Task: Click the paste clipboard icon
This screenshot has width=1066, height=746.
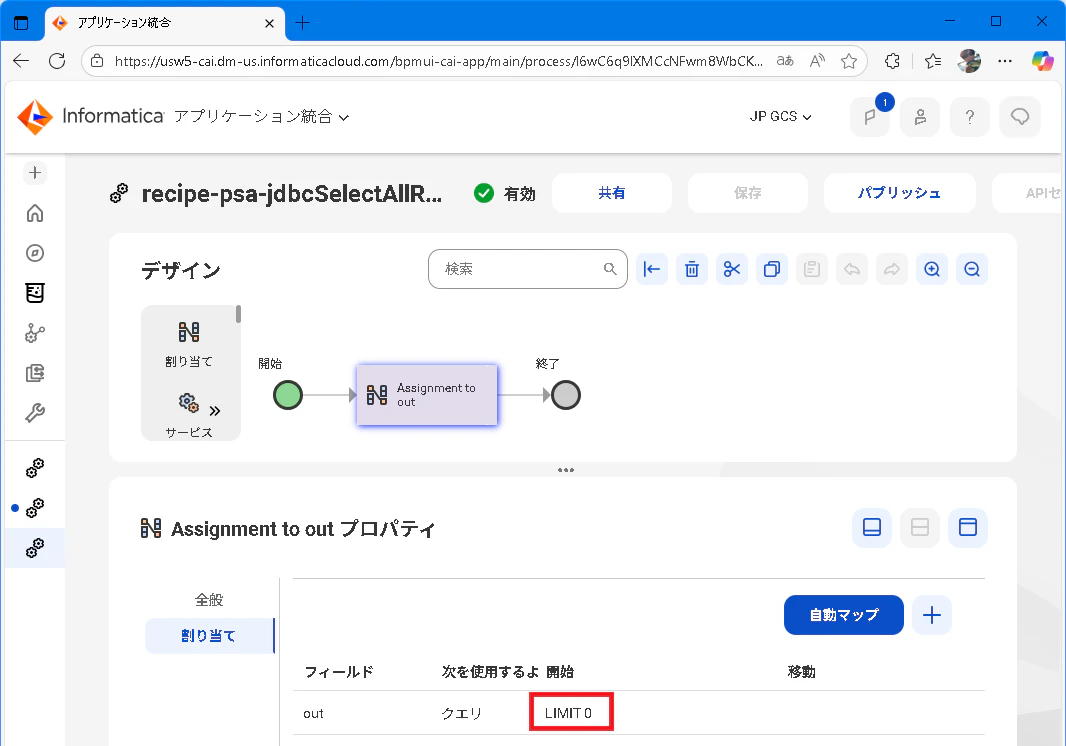Action: (x=812, y=269)
